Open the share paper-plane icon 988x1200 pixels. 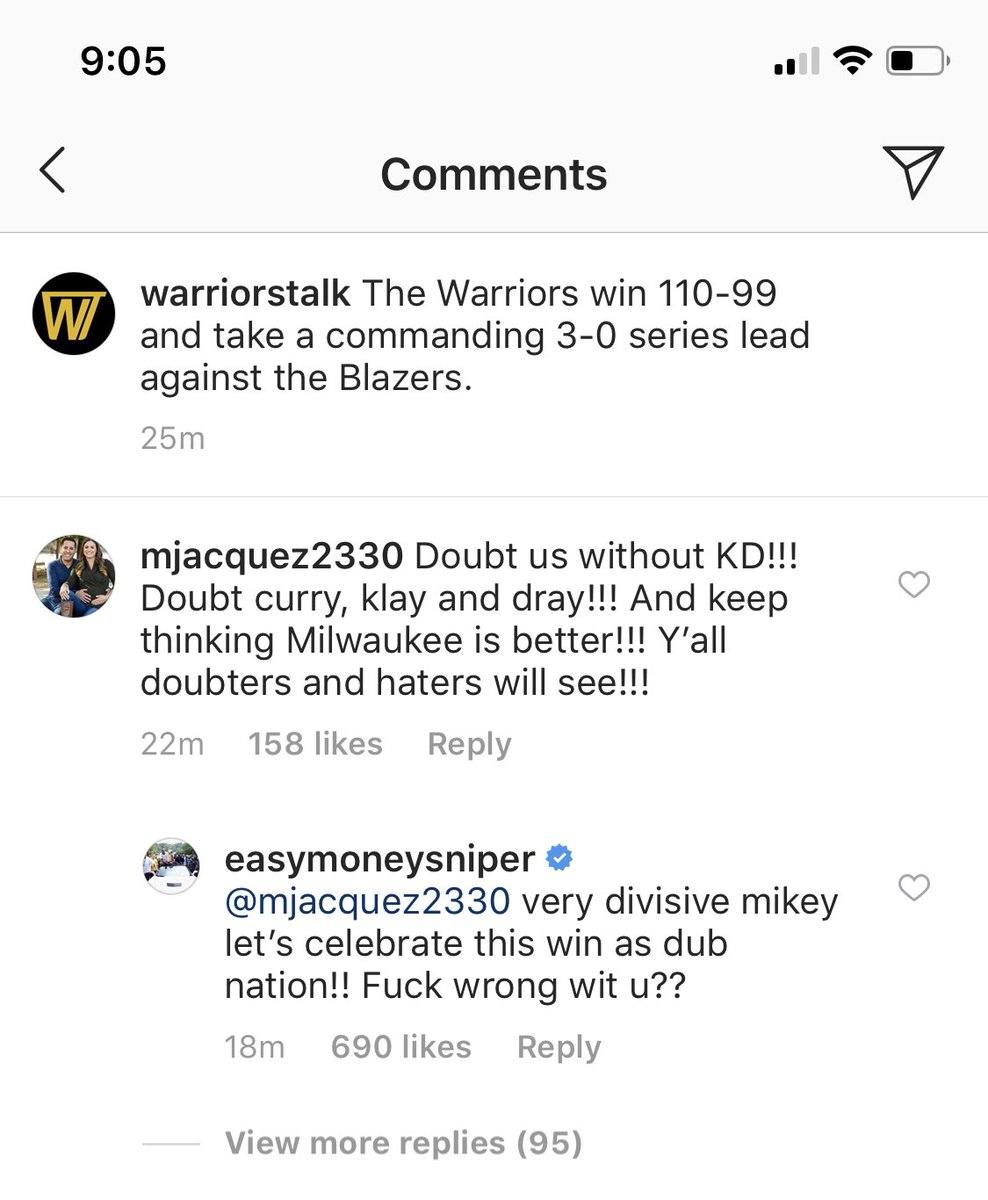(913, 171)
